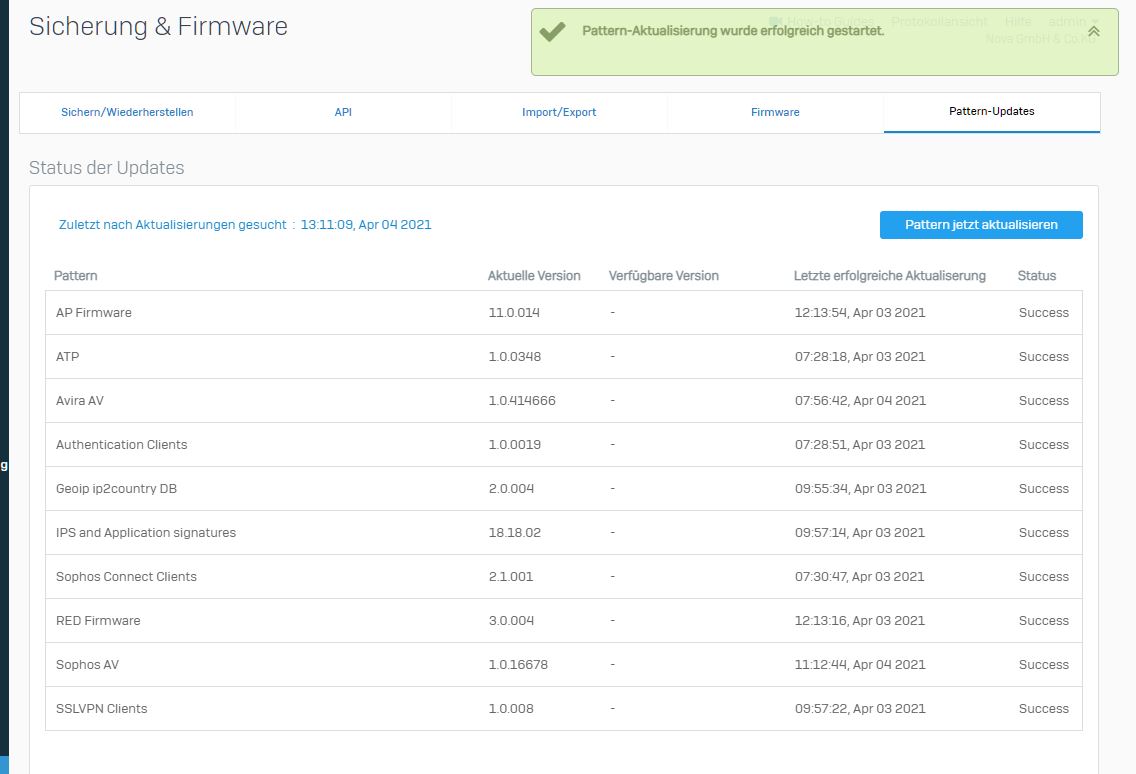Viewport: 1136px width, 774px height.
Task: Click Letzte erfolgreiche Aktualisierung column header
Action: coord(890,275)
